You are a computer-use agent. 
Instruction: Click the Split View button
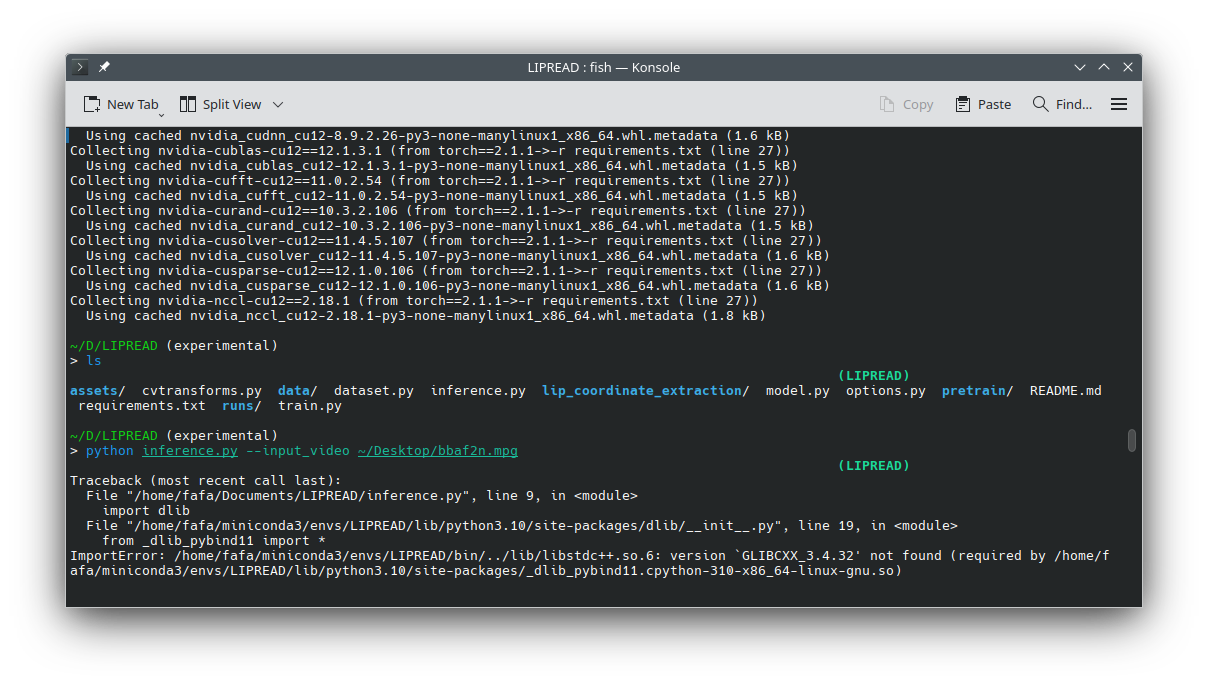tap(220, 104)
